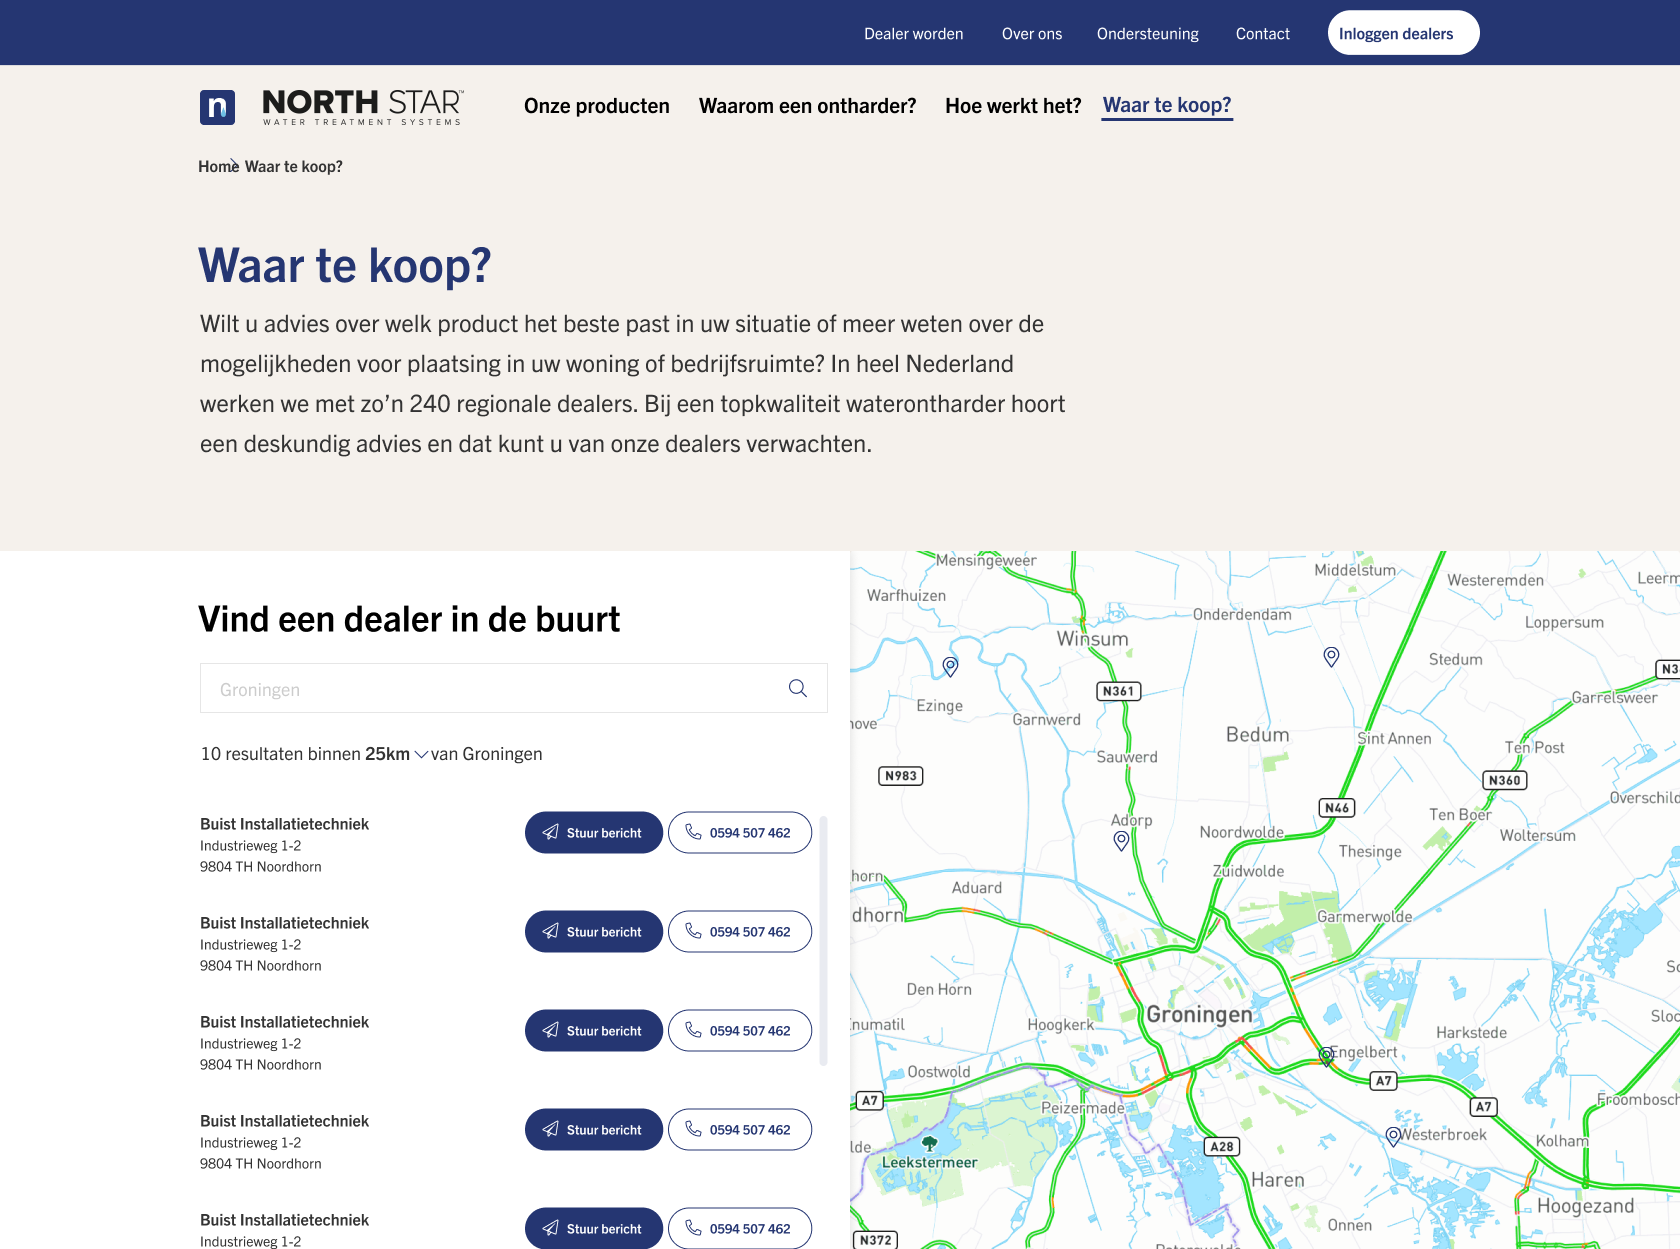Click the first Buist Installatietechniek dealer name
The width and height of the screenshot is (1680, 1249).
click(x=284, y=824)
